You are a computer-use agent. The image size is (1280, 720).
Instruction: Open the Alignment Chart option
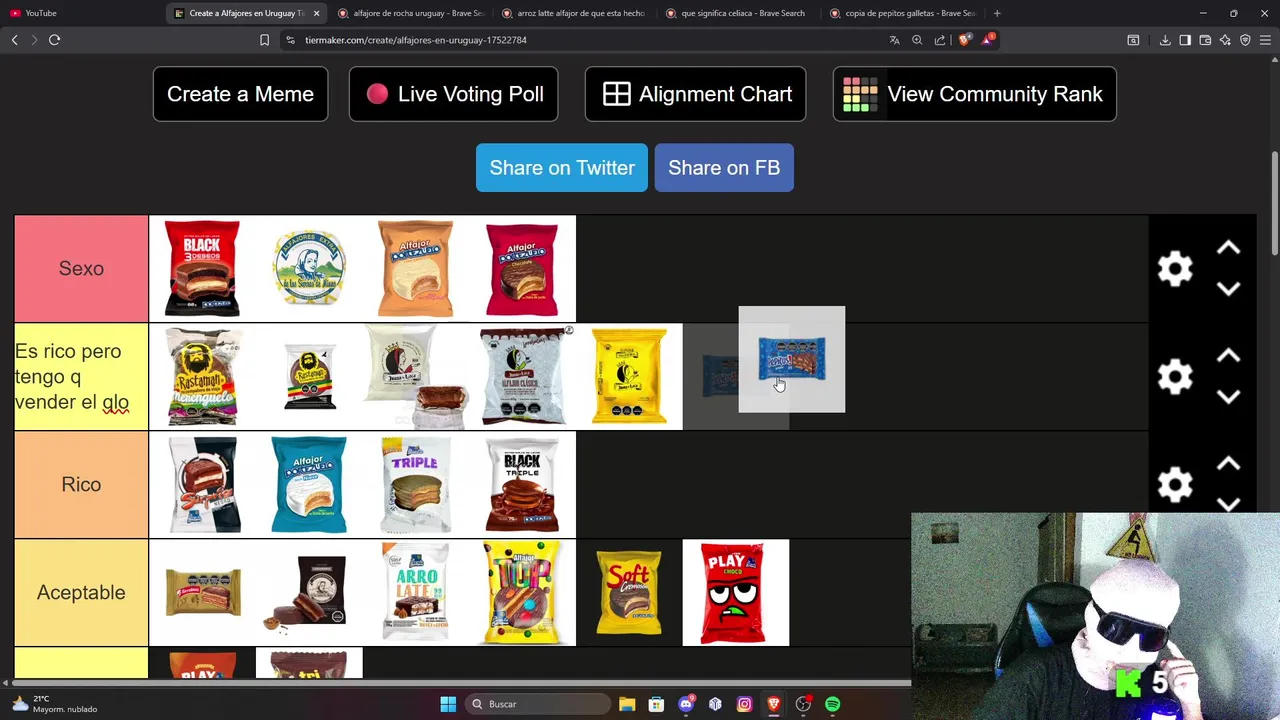tap(695, 94)
